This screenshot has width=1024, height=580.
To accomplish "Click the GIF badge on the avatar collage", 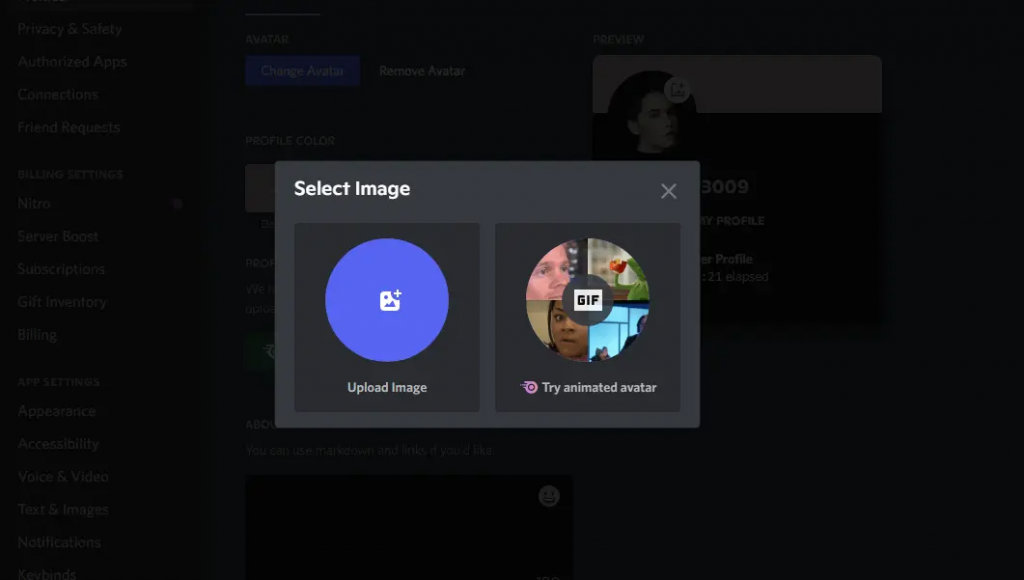I will coord(588,300).
